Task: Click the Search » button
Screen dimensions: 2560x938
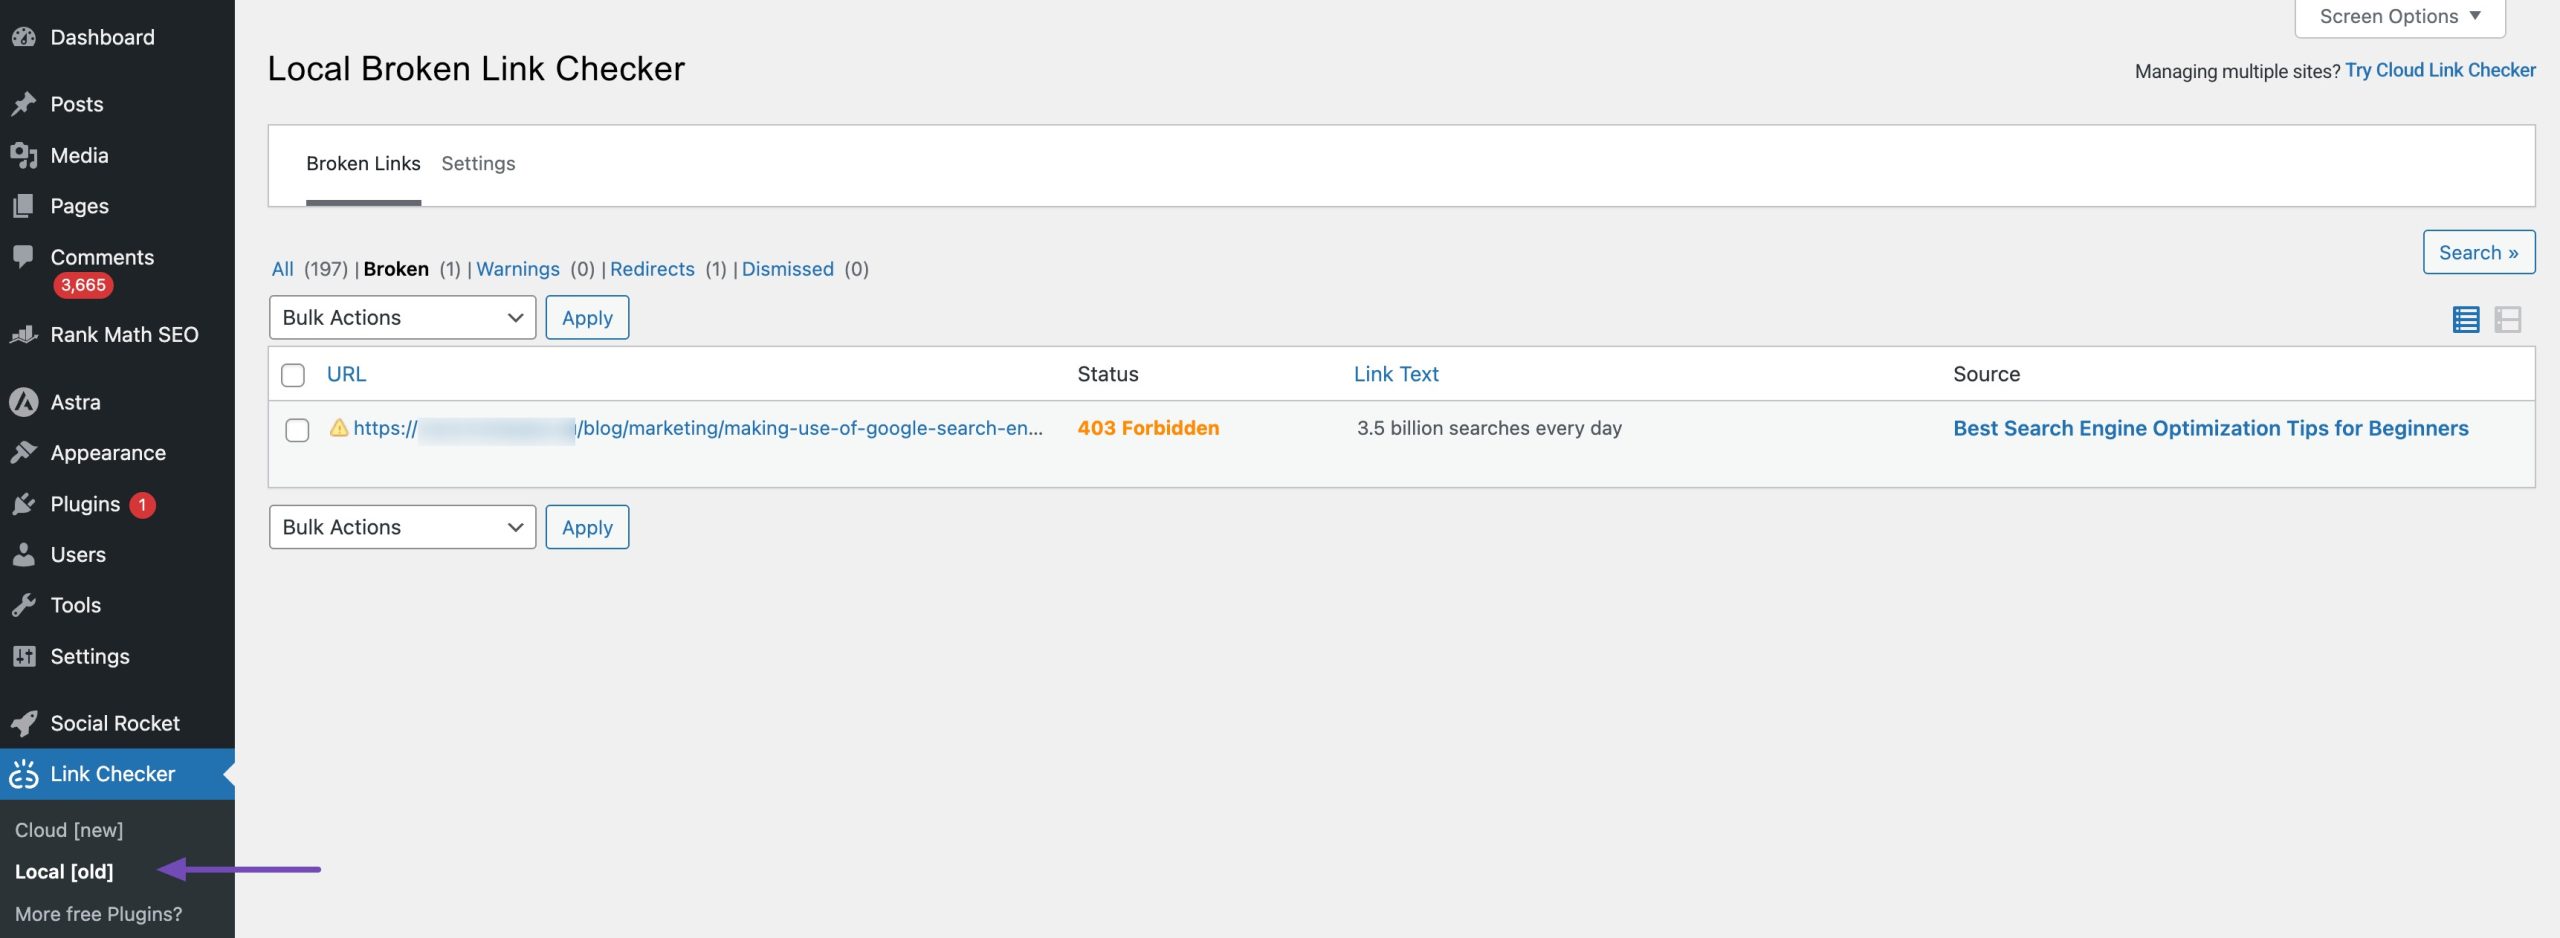Action: click(x=2478, y=252)
